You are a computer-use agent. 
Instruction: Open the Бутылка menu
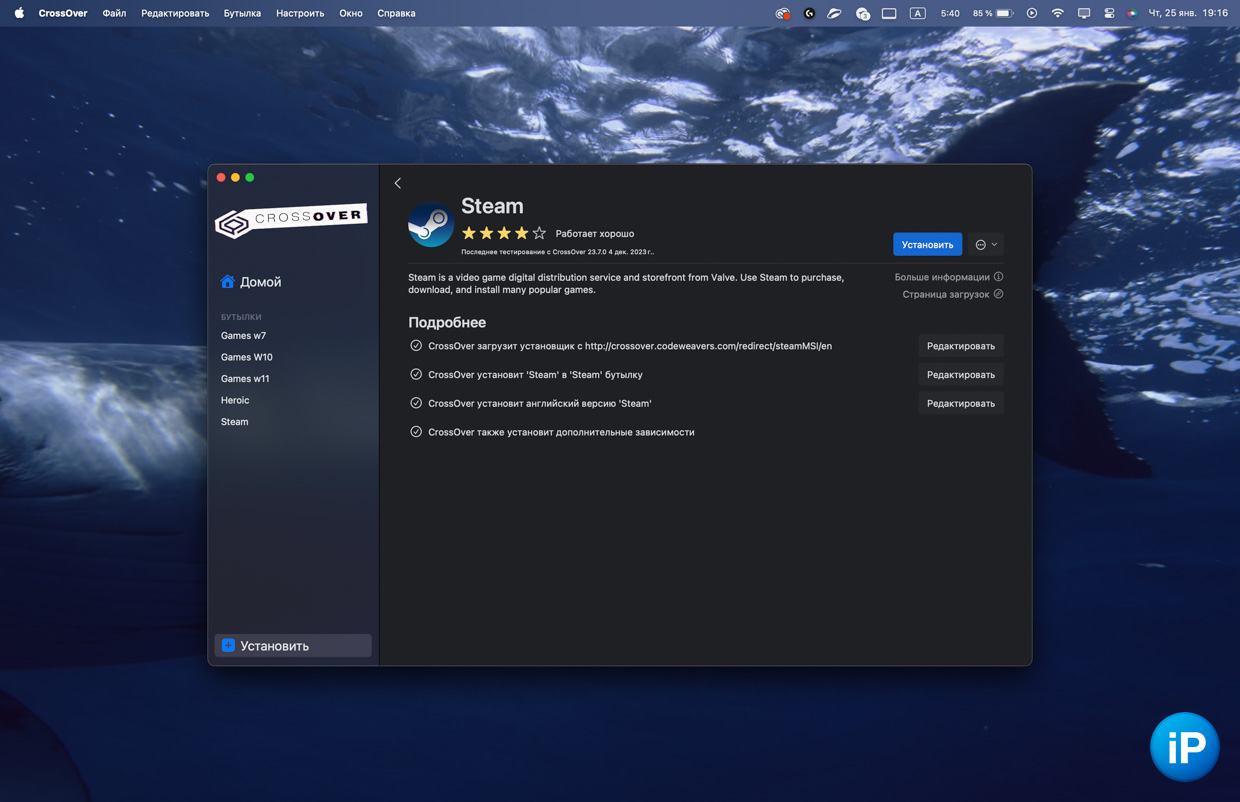(x=242, y=13)
